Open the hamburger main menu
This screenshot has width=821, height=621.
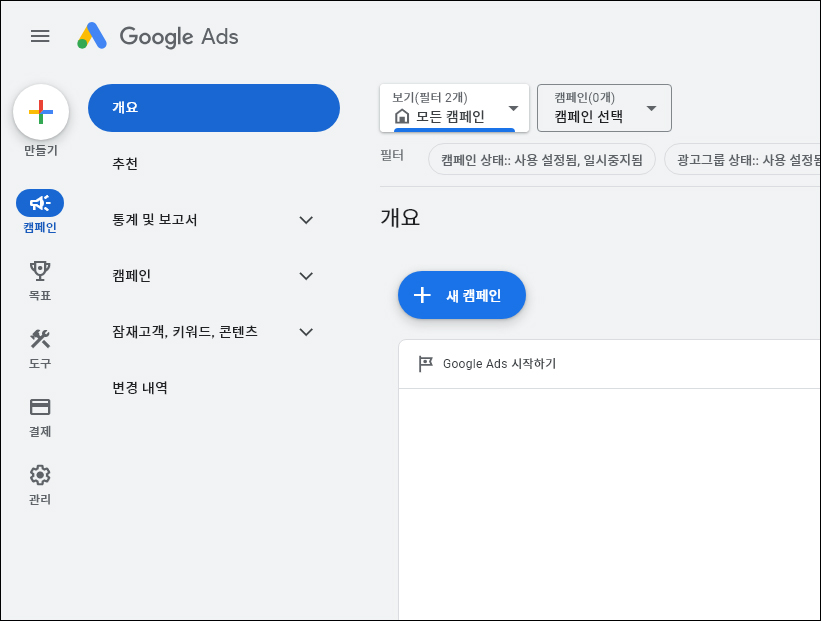click(40, 37)
